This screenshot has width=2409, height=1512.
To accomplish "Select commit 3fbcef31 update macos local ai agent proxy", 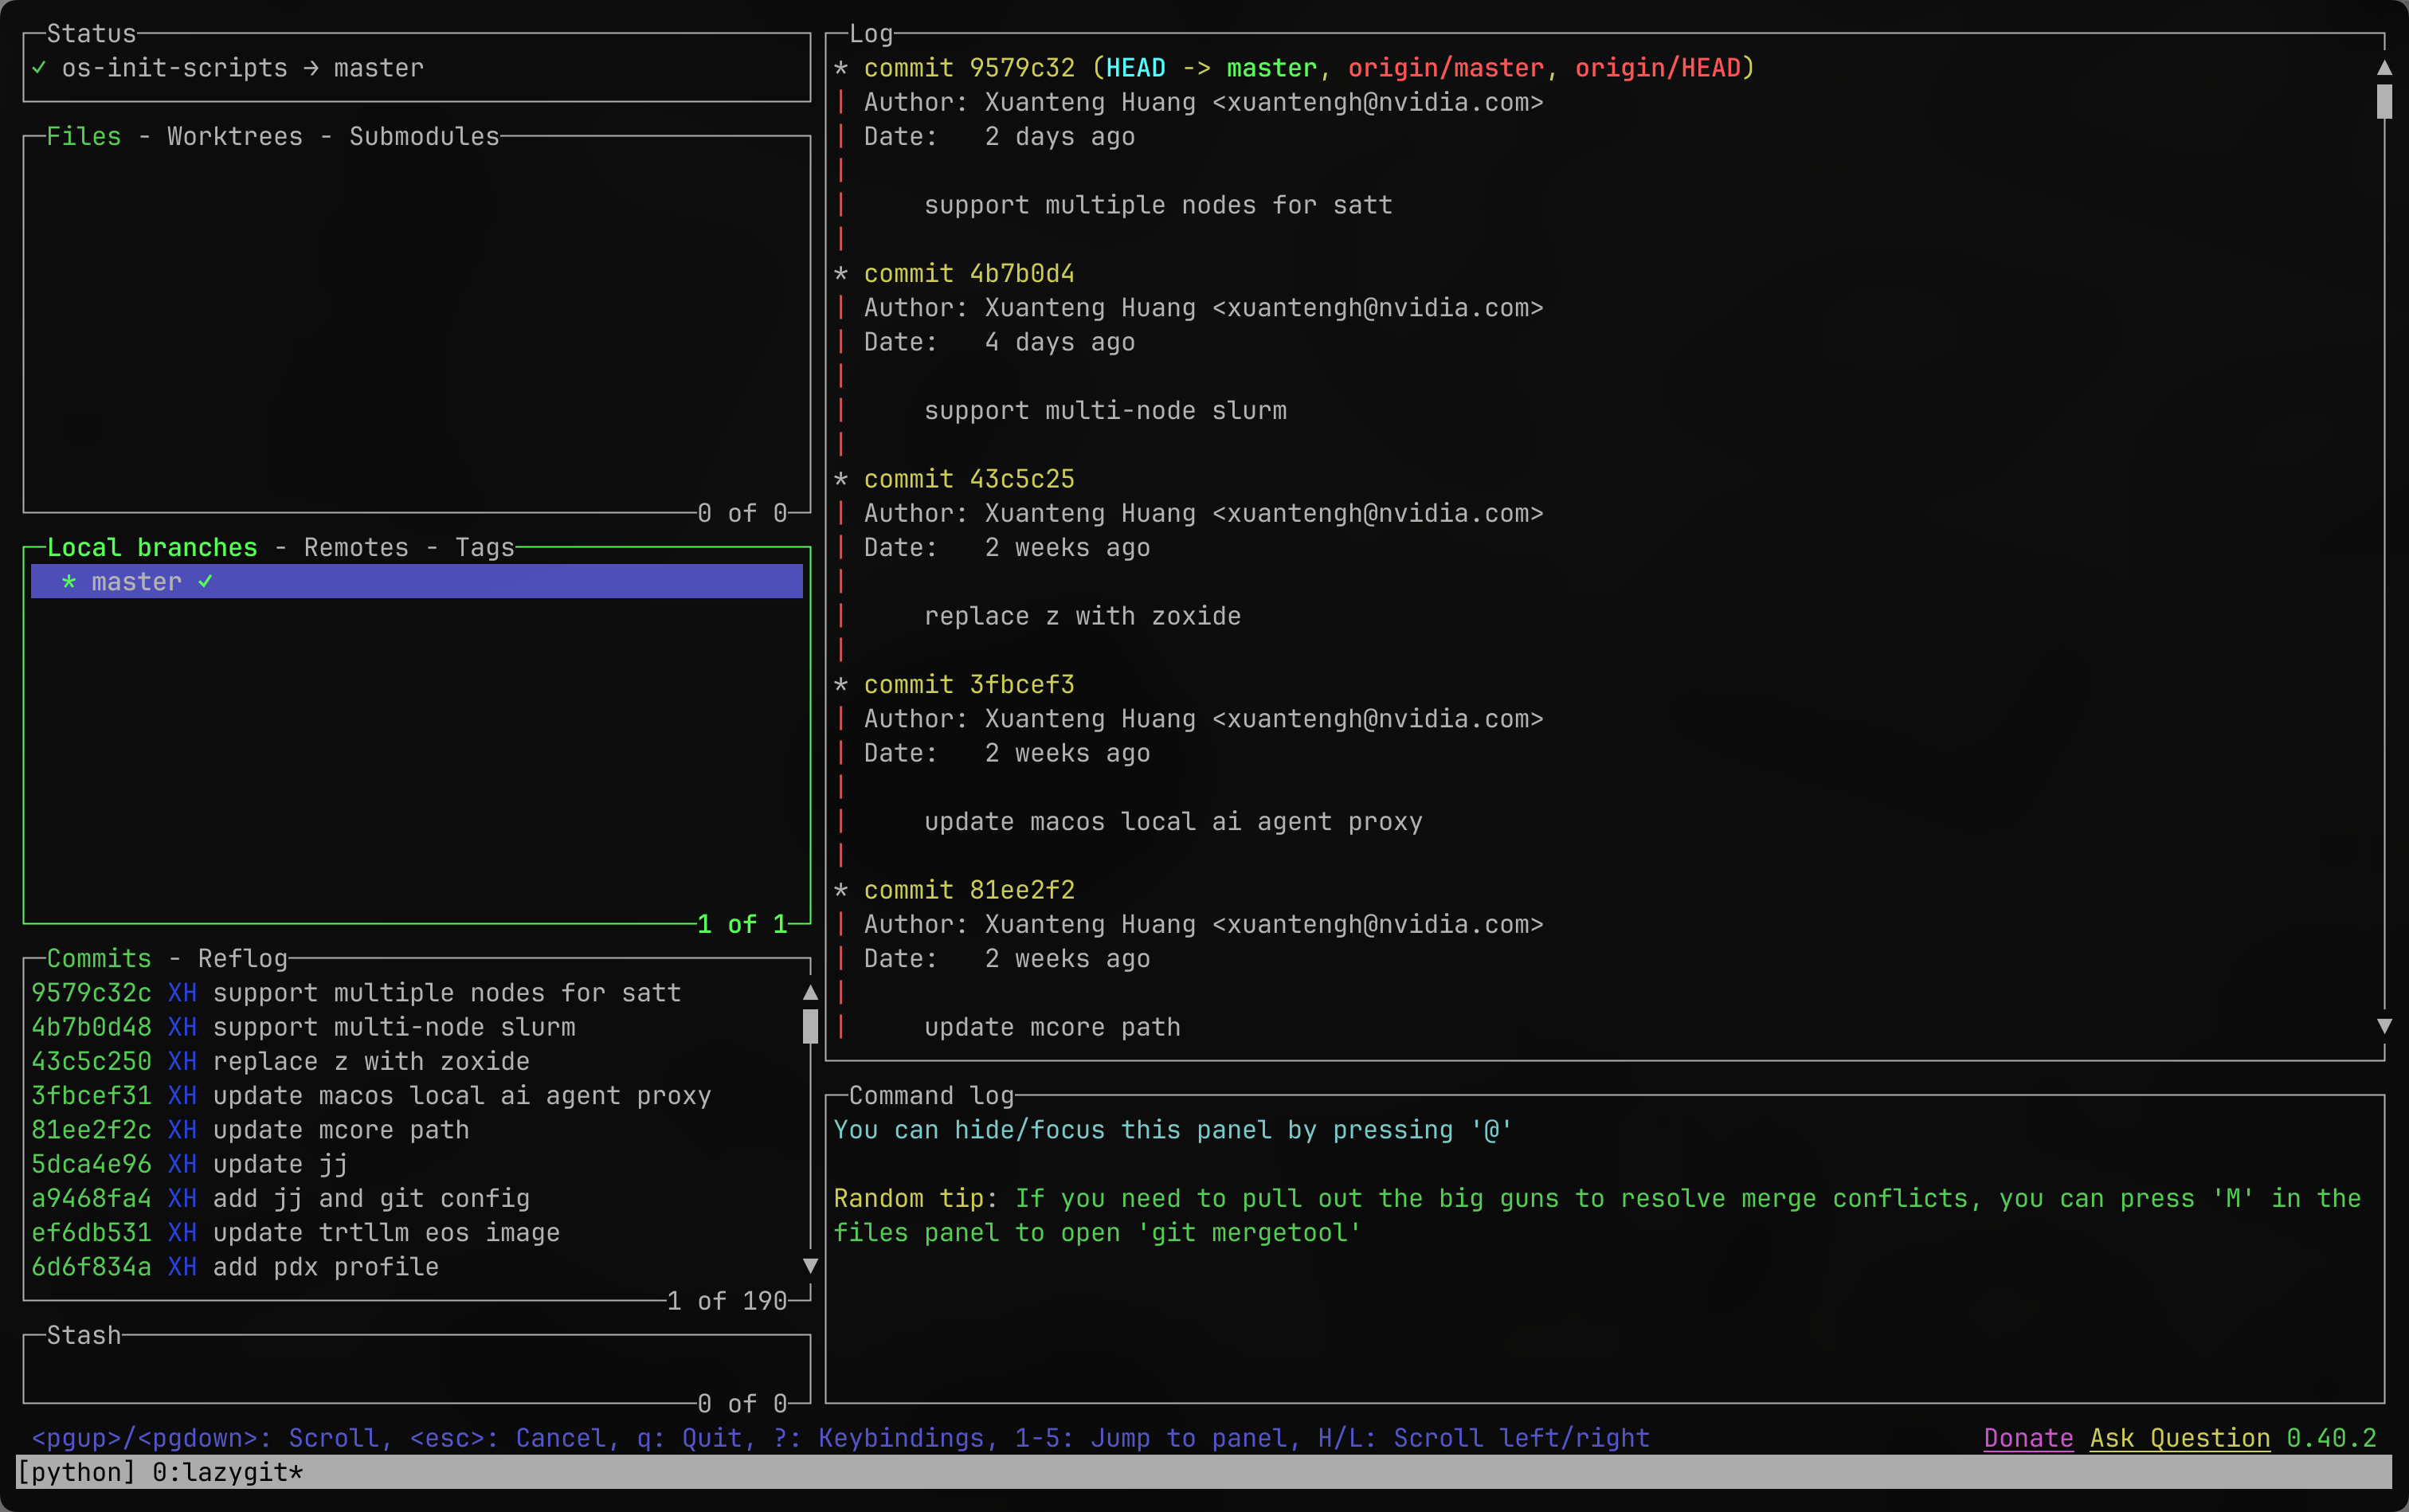I will point(417,1095).
